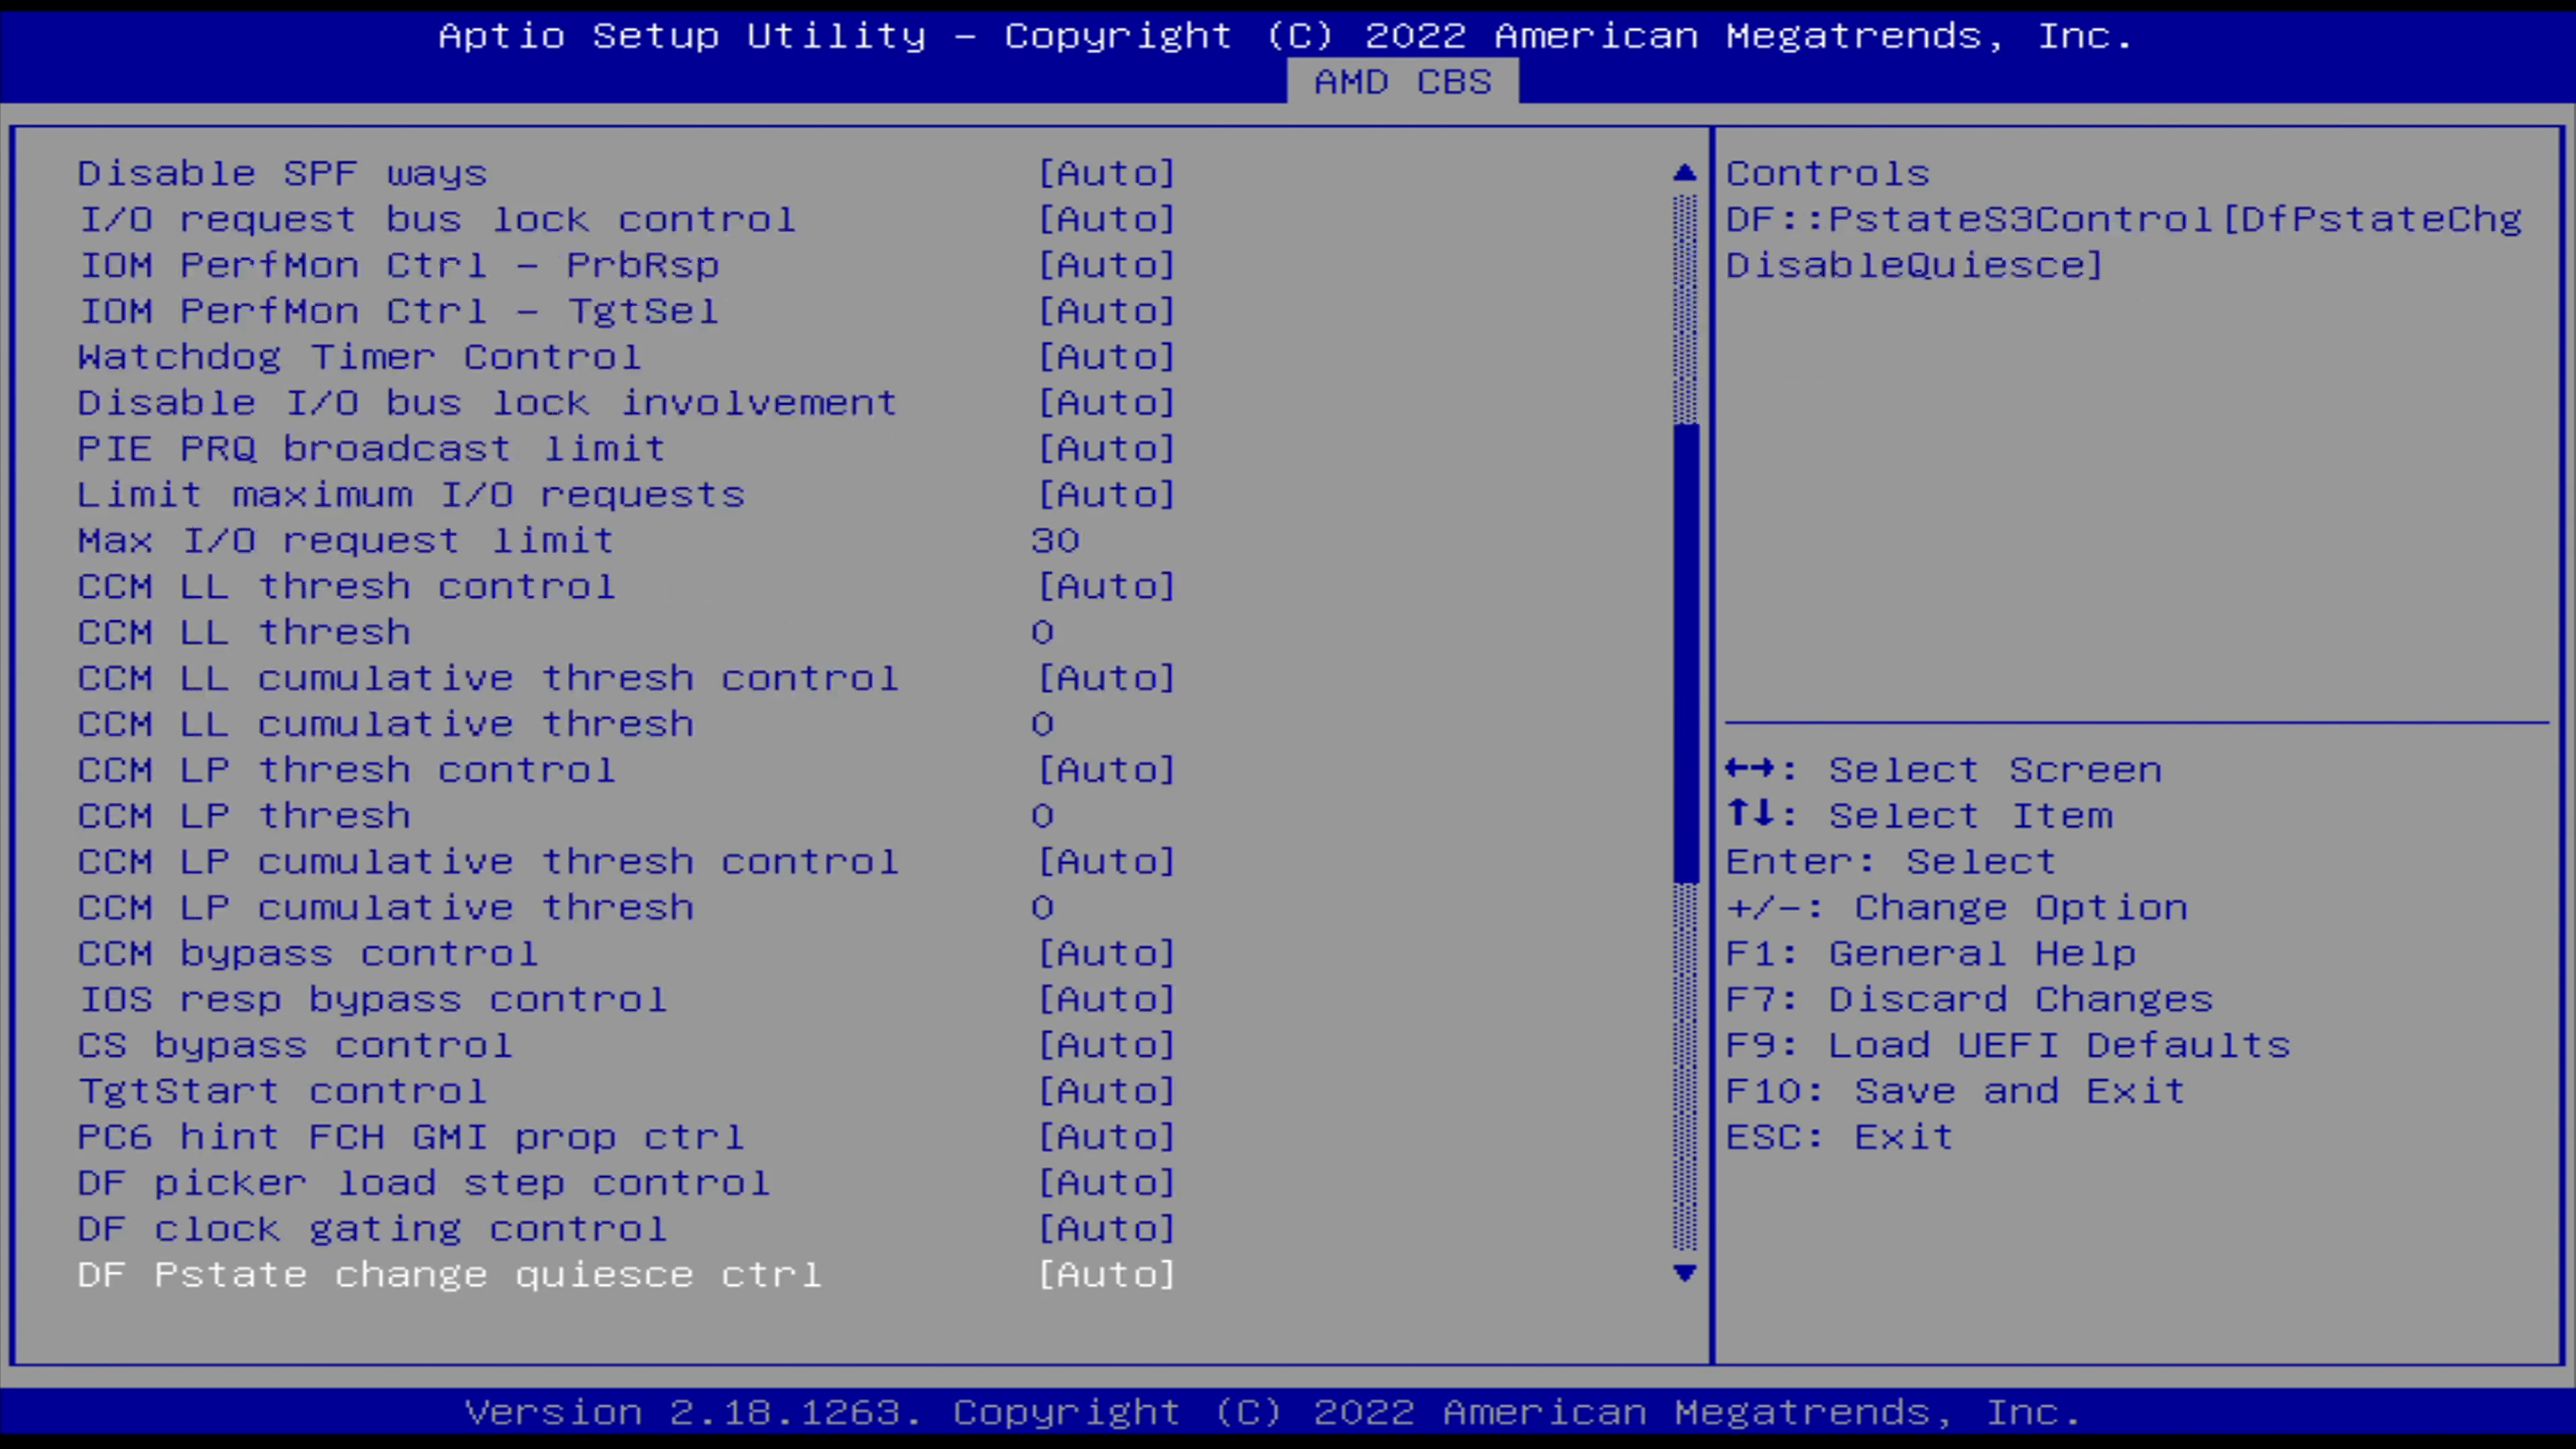Change the I/O request bus lock control value
This screenshot has height=1449, width=2576.
click(x=1107, y=220)
